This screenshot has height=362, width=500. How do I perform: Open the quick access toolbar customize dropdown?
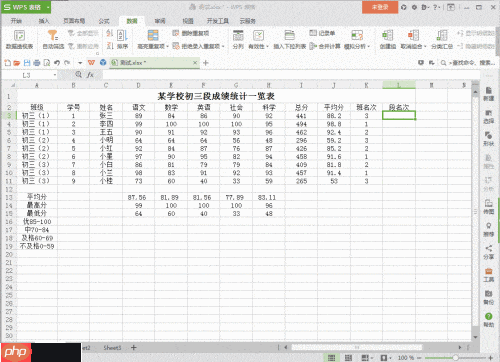80,63
